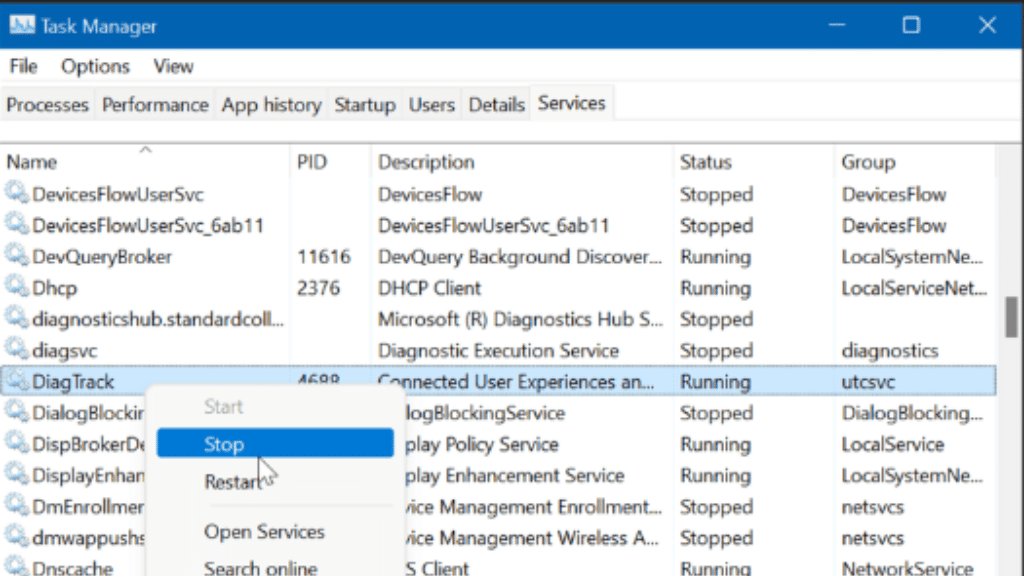
Task: Click the gear icon beside DevicesFlowUserSvc_6ab11
Action: pyautogui.click(x=16, y=225)
